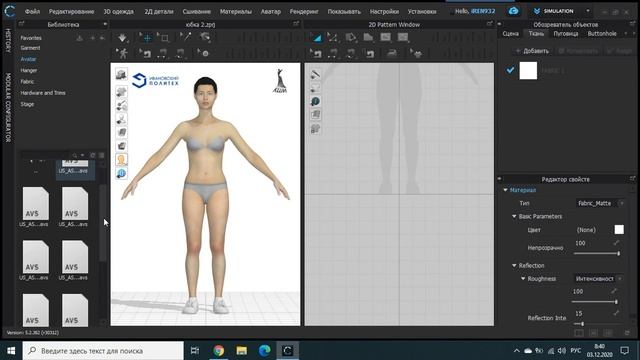The height and width of the screenshot is (360, 640).
Task: Toggle the FABRIC 1 checkmark
Action: tap(510, 70)
